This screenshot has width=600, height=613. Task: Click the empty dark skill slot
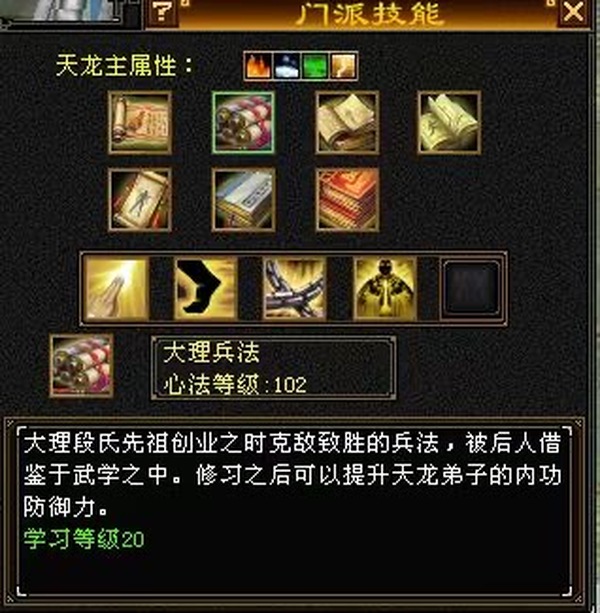472,289
